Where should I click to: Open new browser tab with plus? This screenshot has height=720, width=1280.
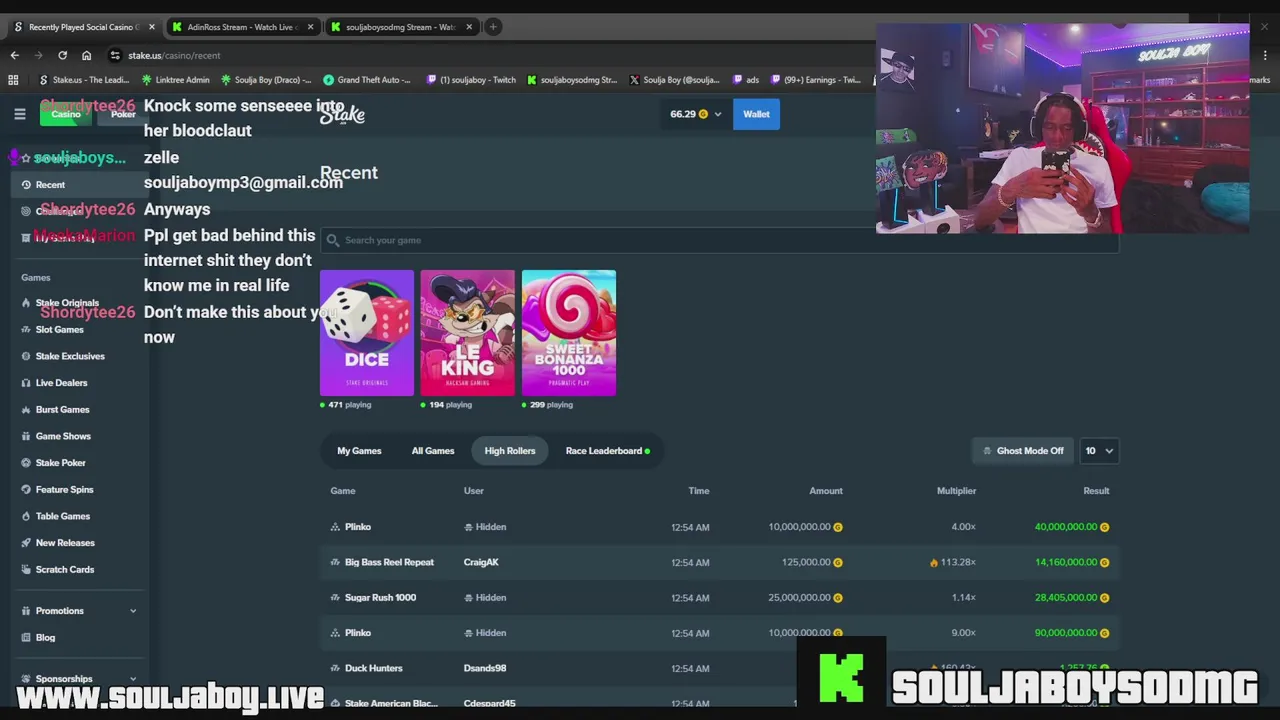pyautogui.click(x=493, y=27)
